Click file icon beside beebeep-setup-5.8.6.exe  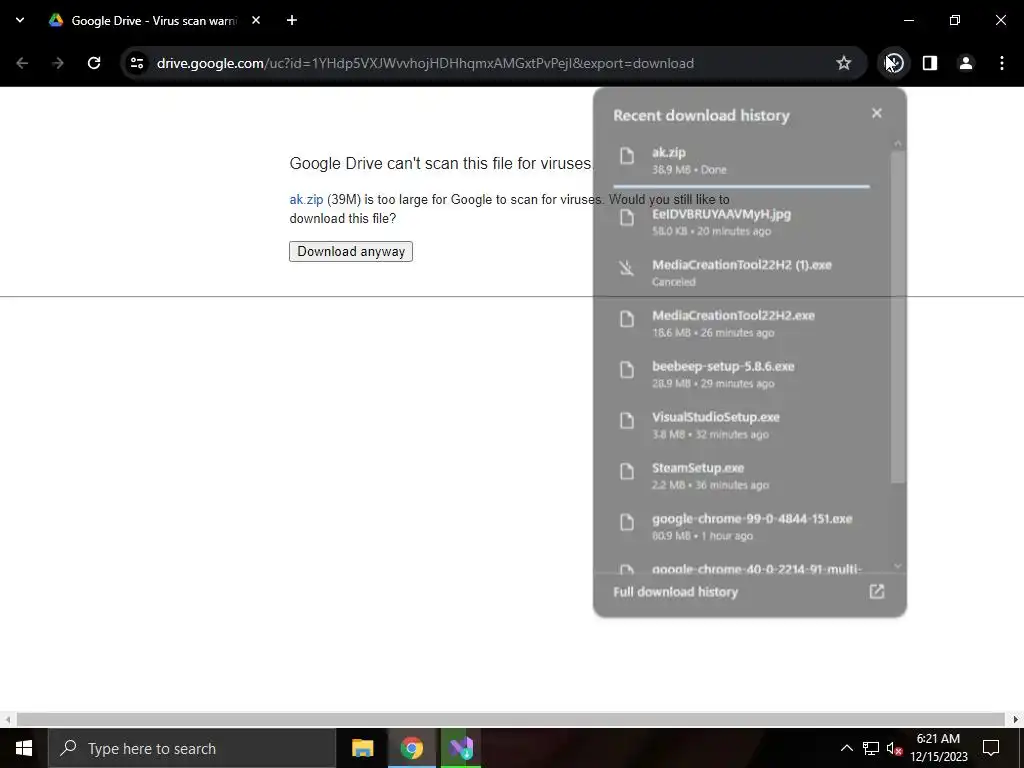[627, 370]
